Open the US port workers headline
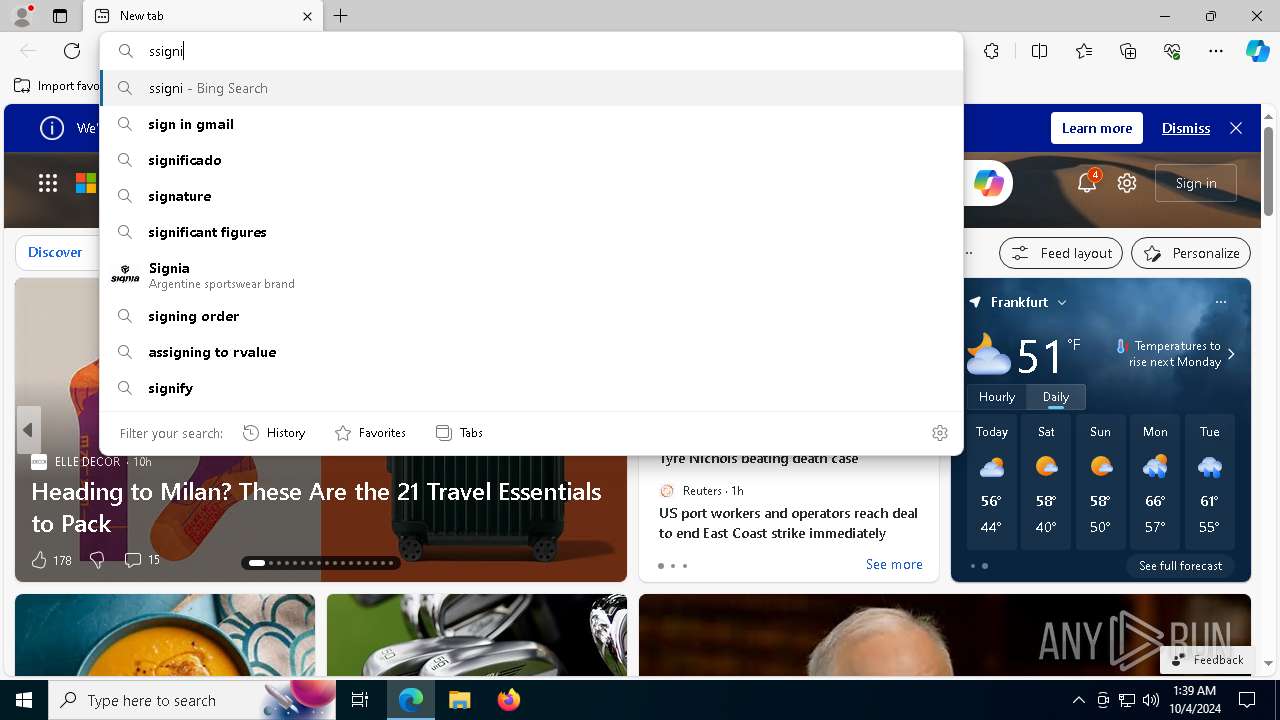The width and height of the screenshot is (1280, 720). (788, 523)
